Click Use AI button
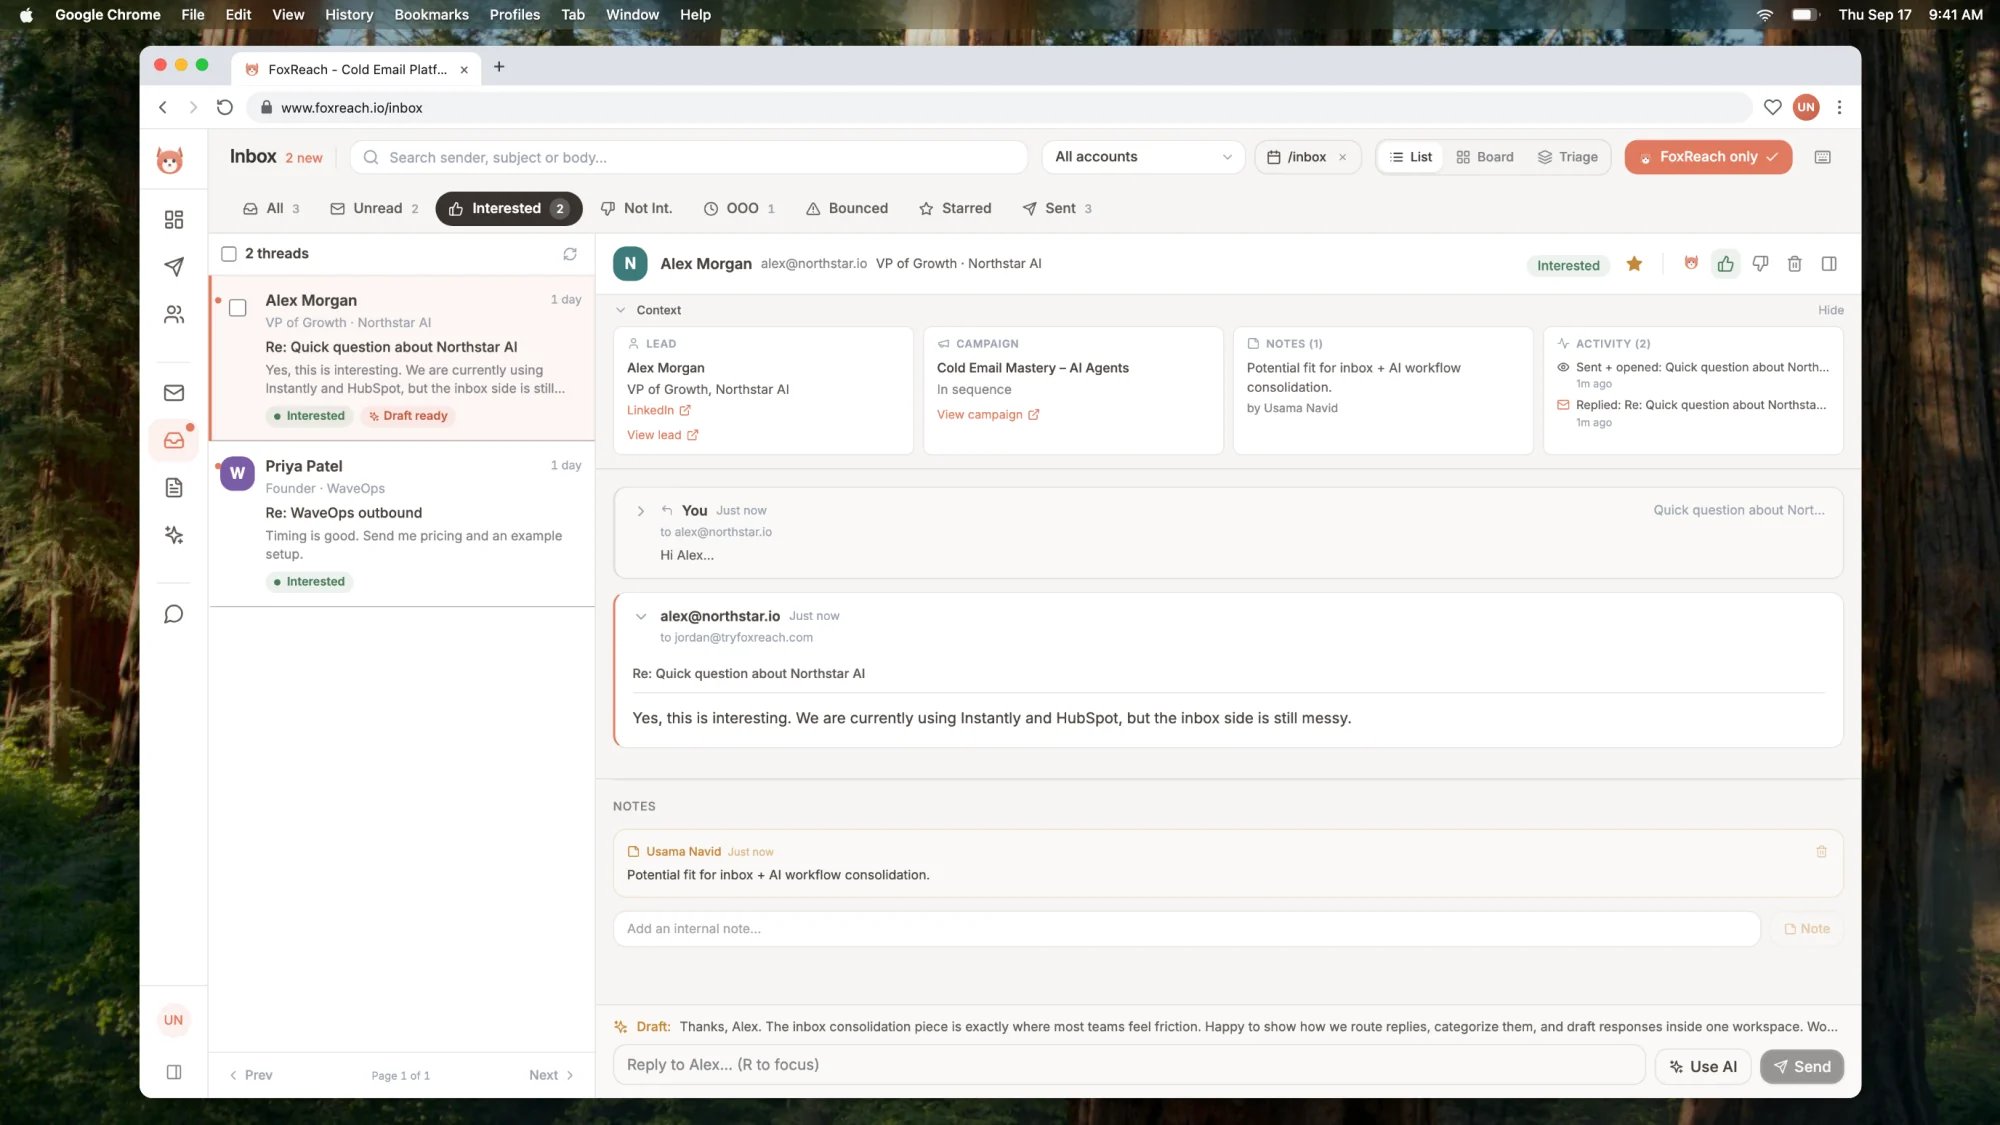2000x1125 pixels. point(1704,1067)
